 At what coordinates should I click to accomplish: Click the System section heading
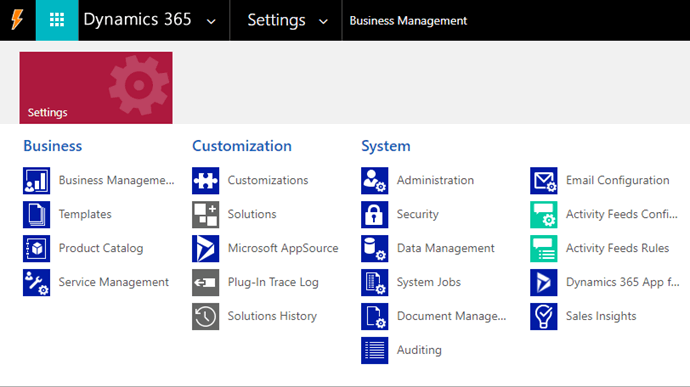[385, 146]
